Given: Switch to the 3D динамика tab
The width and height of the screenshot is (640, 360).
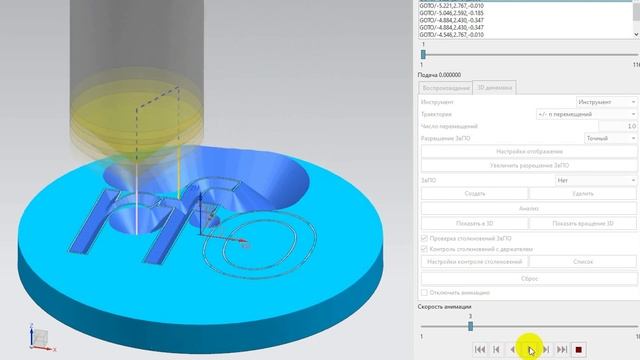Looking at the screenshot, I should (x=494, y=87).
